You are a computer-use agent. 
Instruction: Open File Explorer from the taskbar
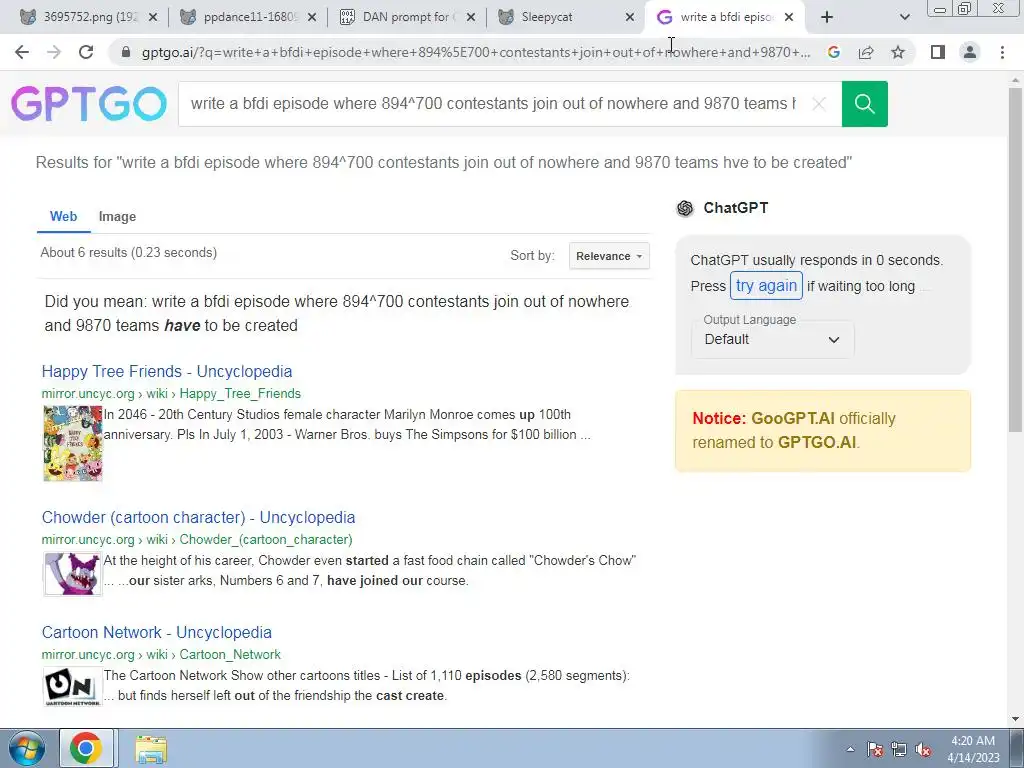[x=151, y=748]
